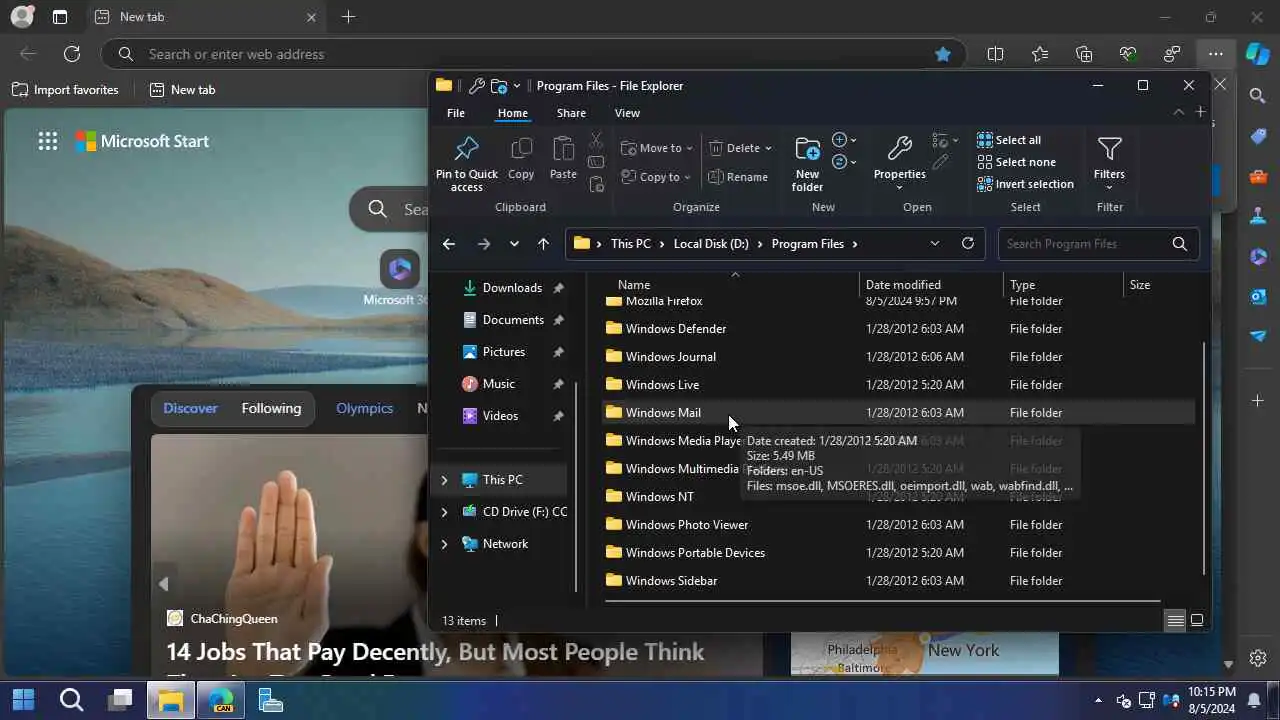Refresh the Program Files folder view
Viewport: 1280px width, 720px height.
[x=967, y=243]
